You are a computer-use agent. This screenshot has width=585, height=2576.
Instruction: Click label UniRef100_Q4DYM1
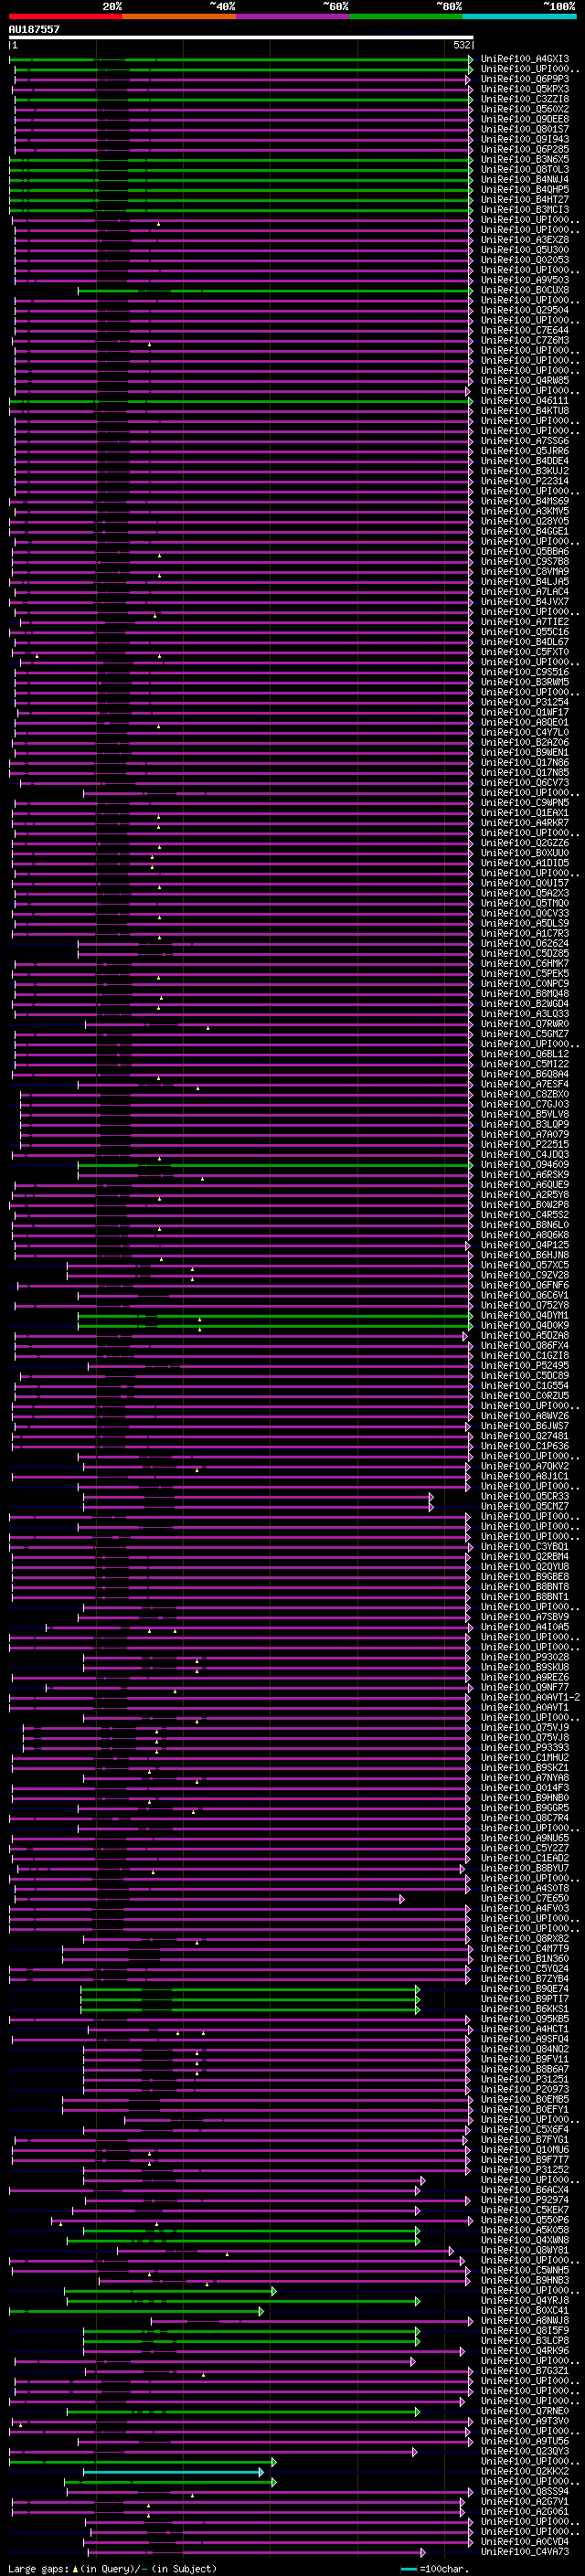[525, 1316]
